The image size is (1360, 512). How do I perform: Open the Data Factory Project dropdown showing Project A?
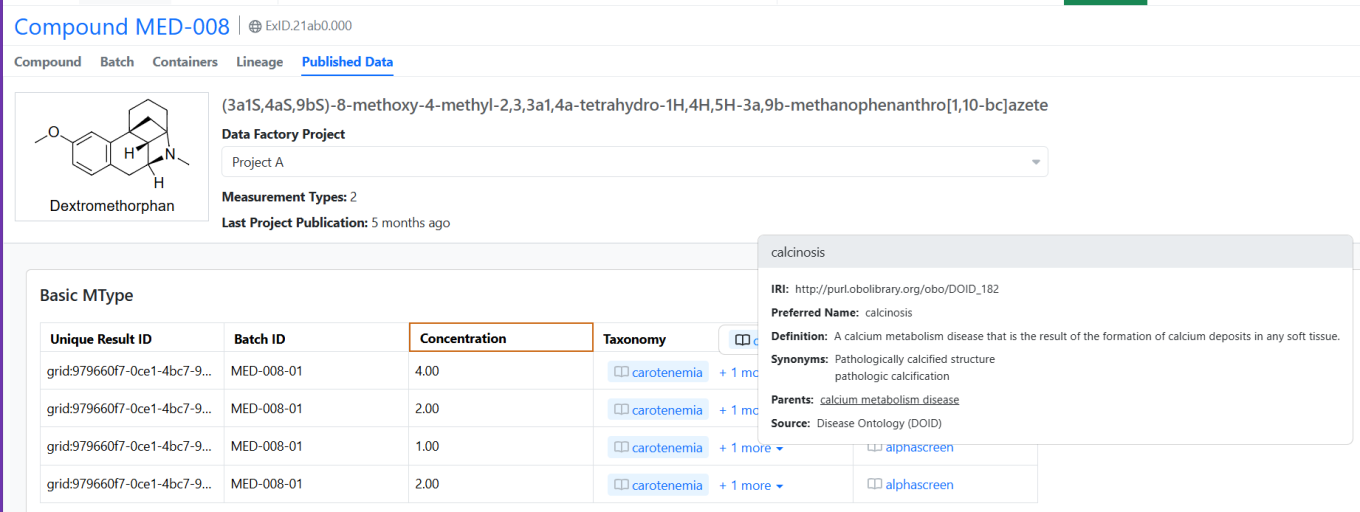[x=635, y=162]
